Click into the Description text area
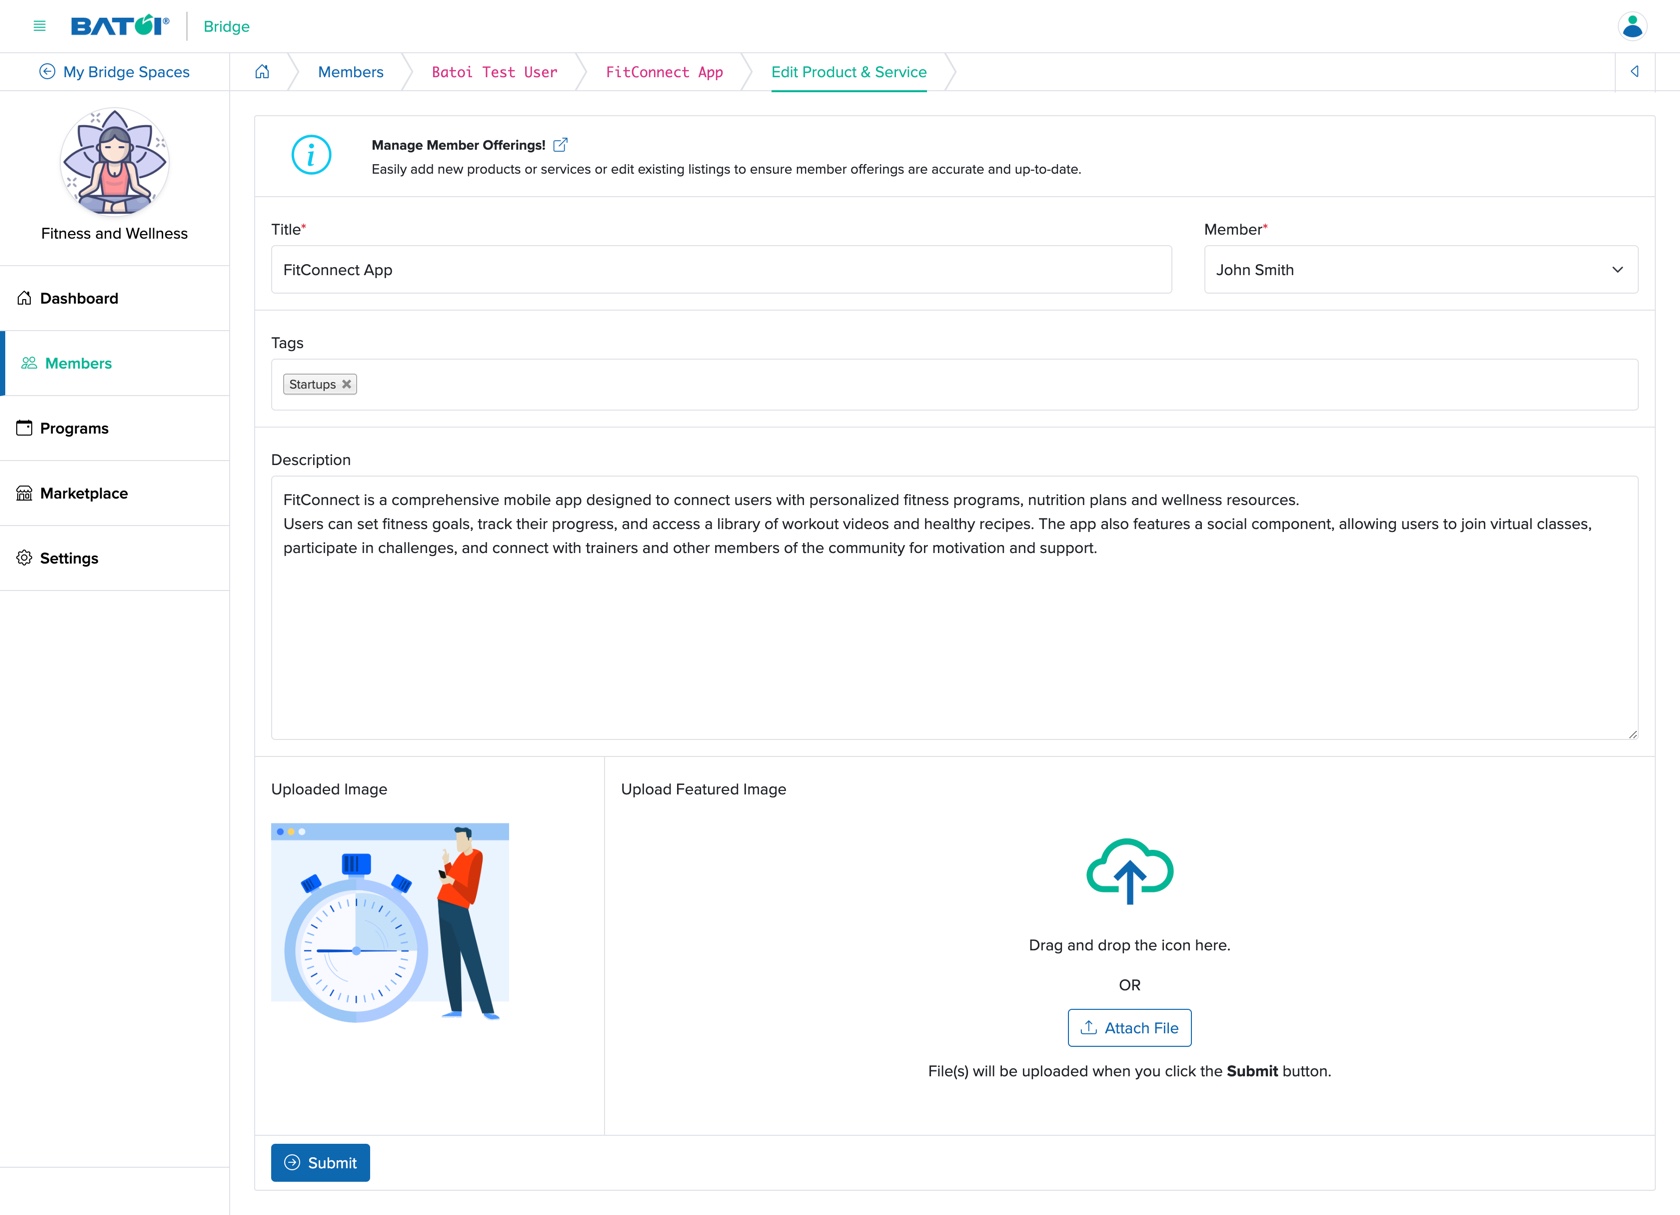 click(954, 608)
